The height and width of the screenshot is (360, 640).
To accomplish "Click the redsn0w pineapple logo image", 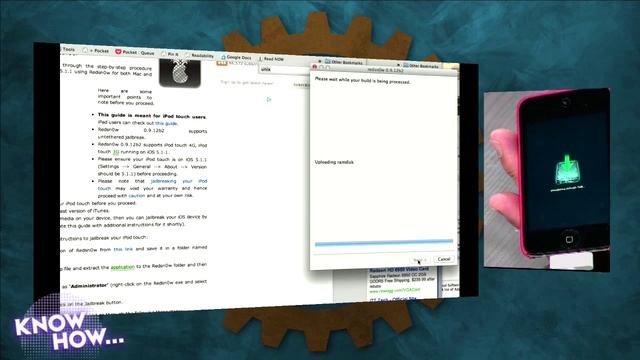I will (180, 73).
